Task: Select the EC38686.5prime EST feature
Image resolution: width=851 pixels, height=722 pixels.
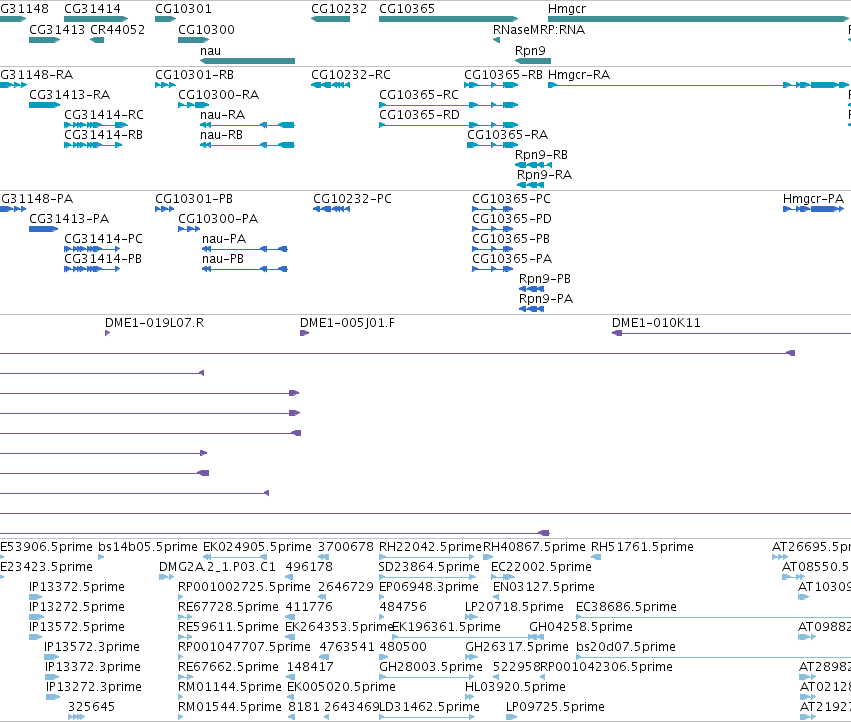Action: (x=714, y=617)
